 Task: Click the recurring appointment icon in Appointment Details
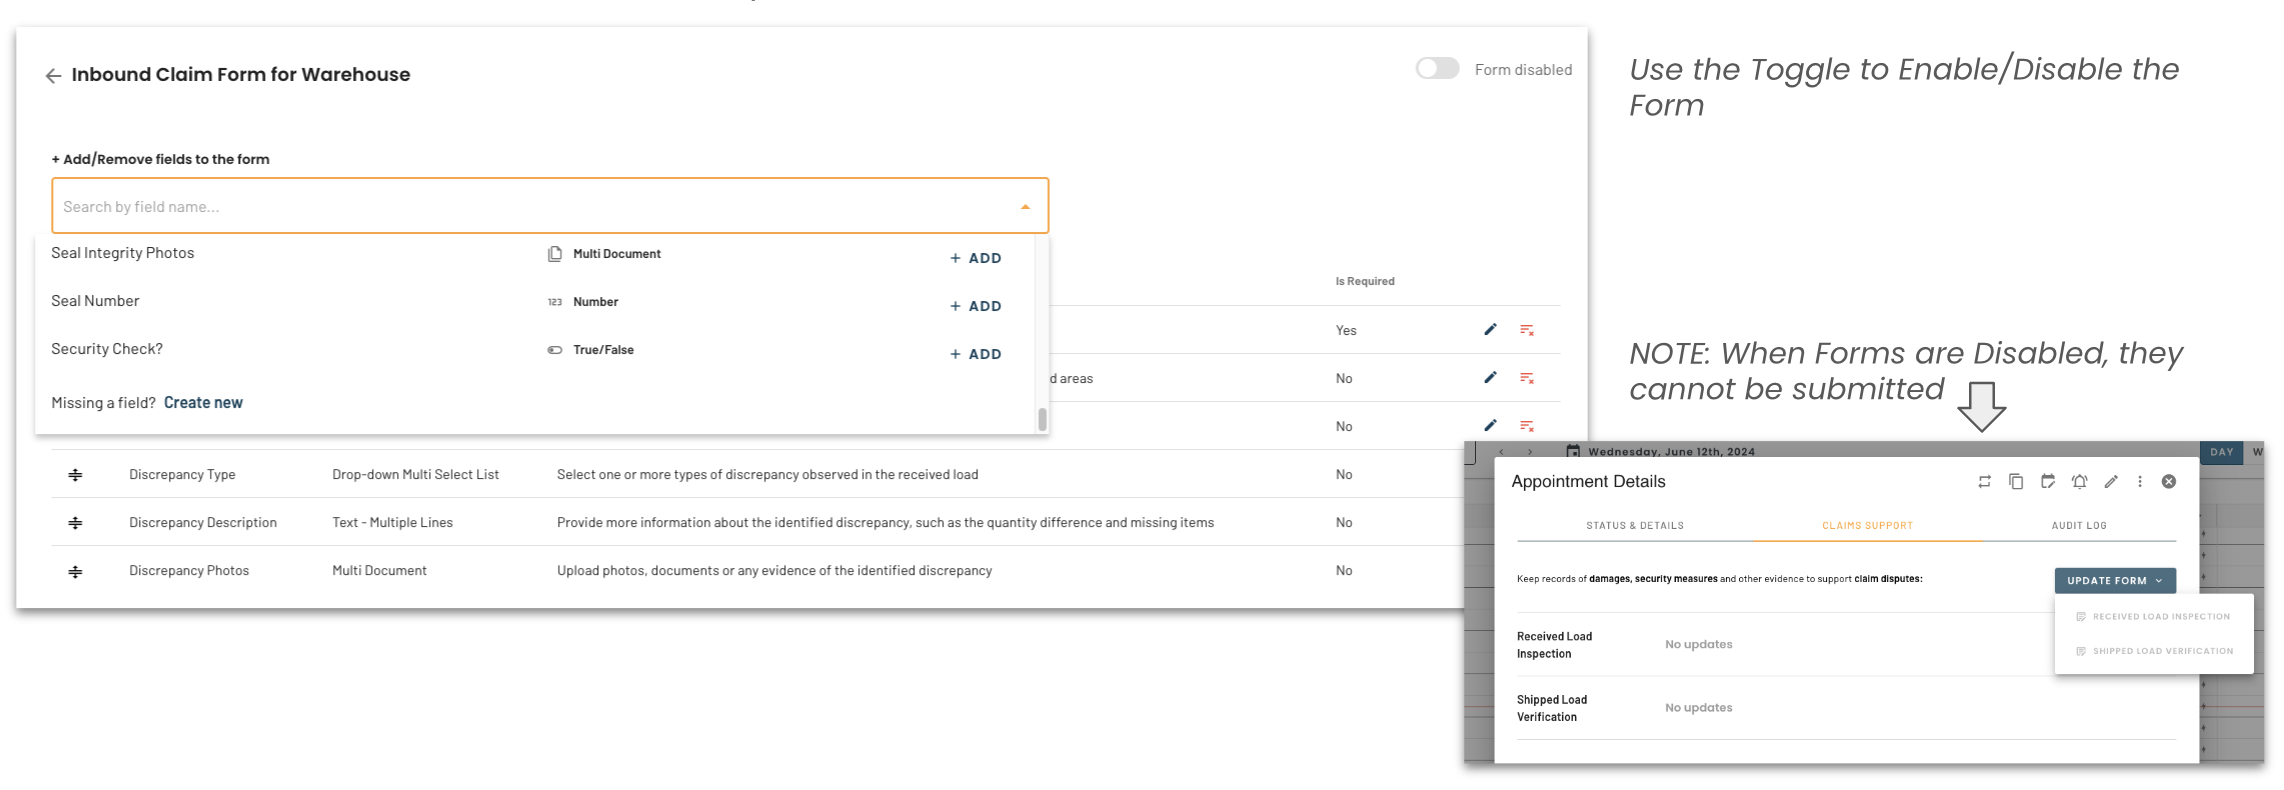[x=1984, y=482]
